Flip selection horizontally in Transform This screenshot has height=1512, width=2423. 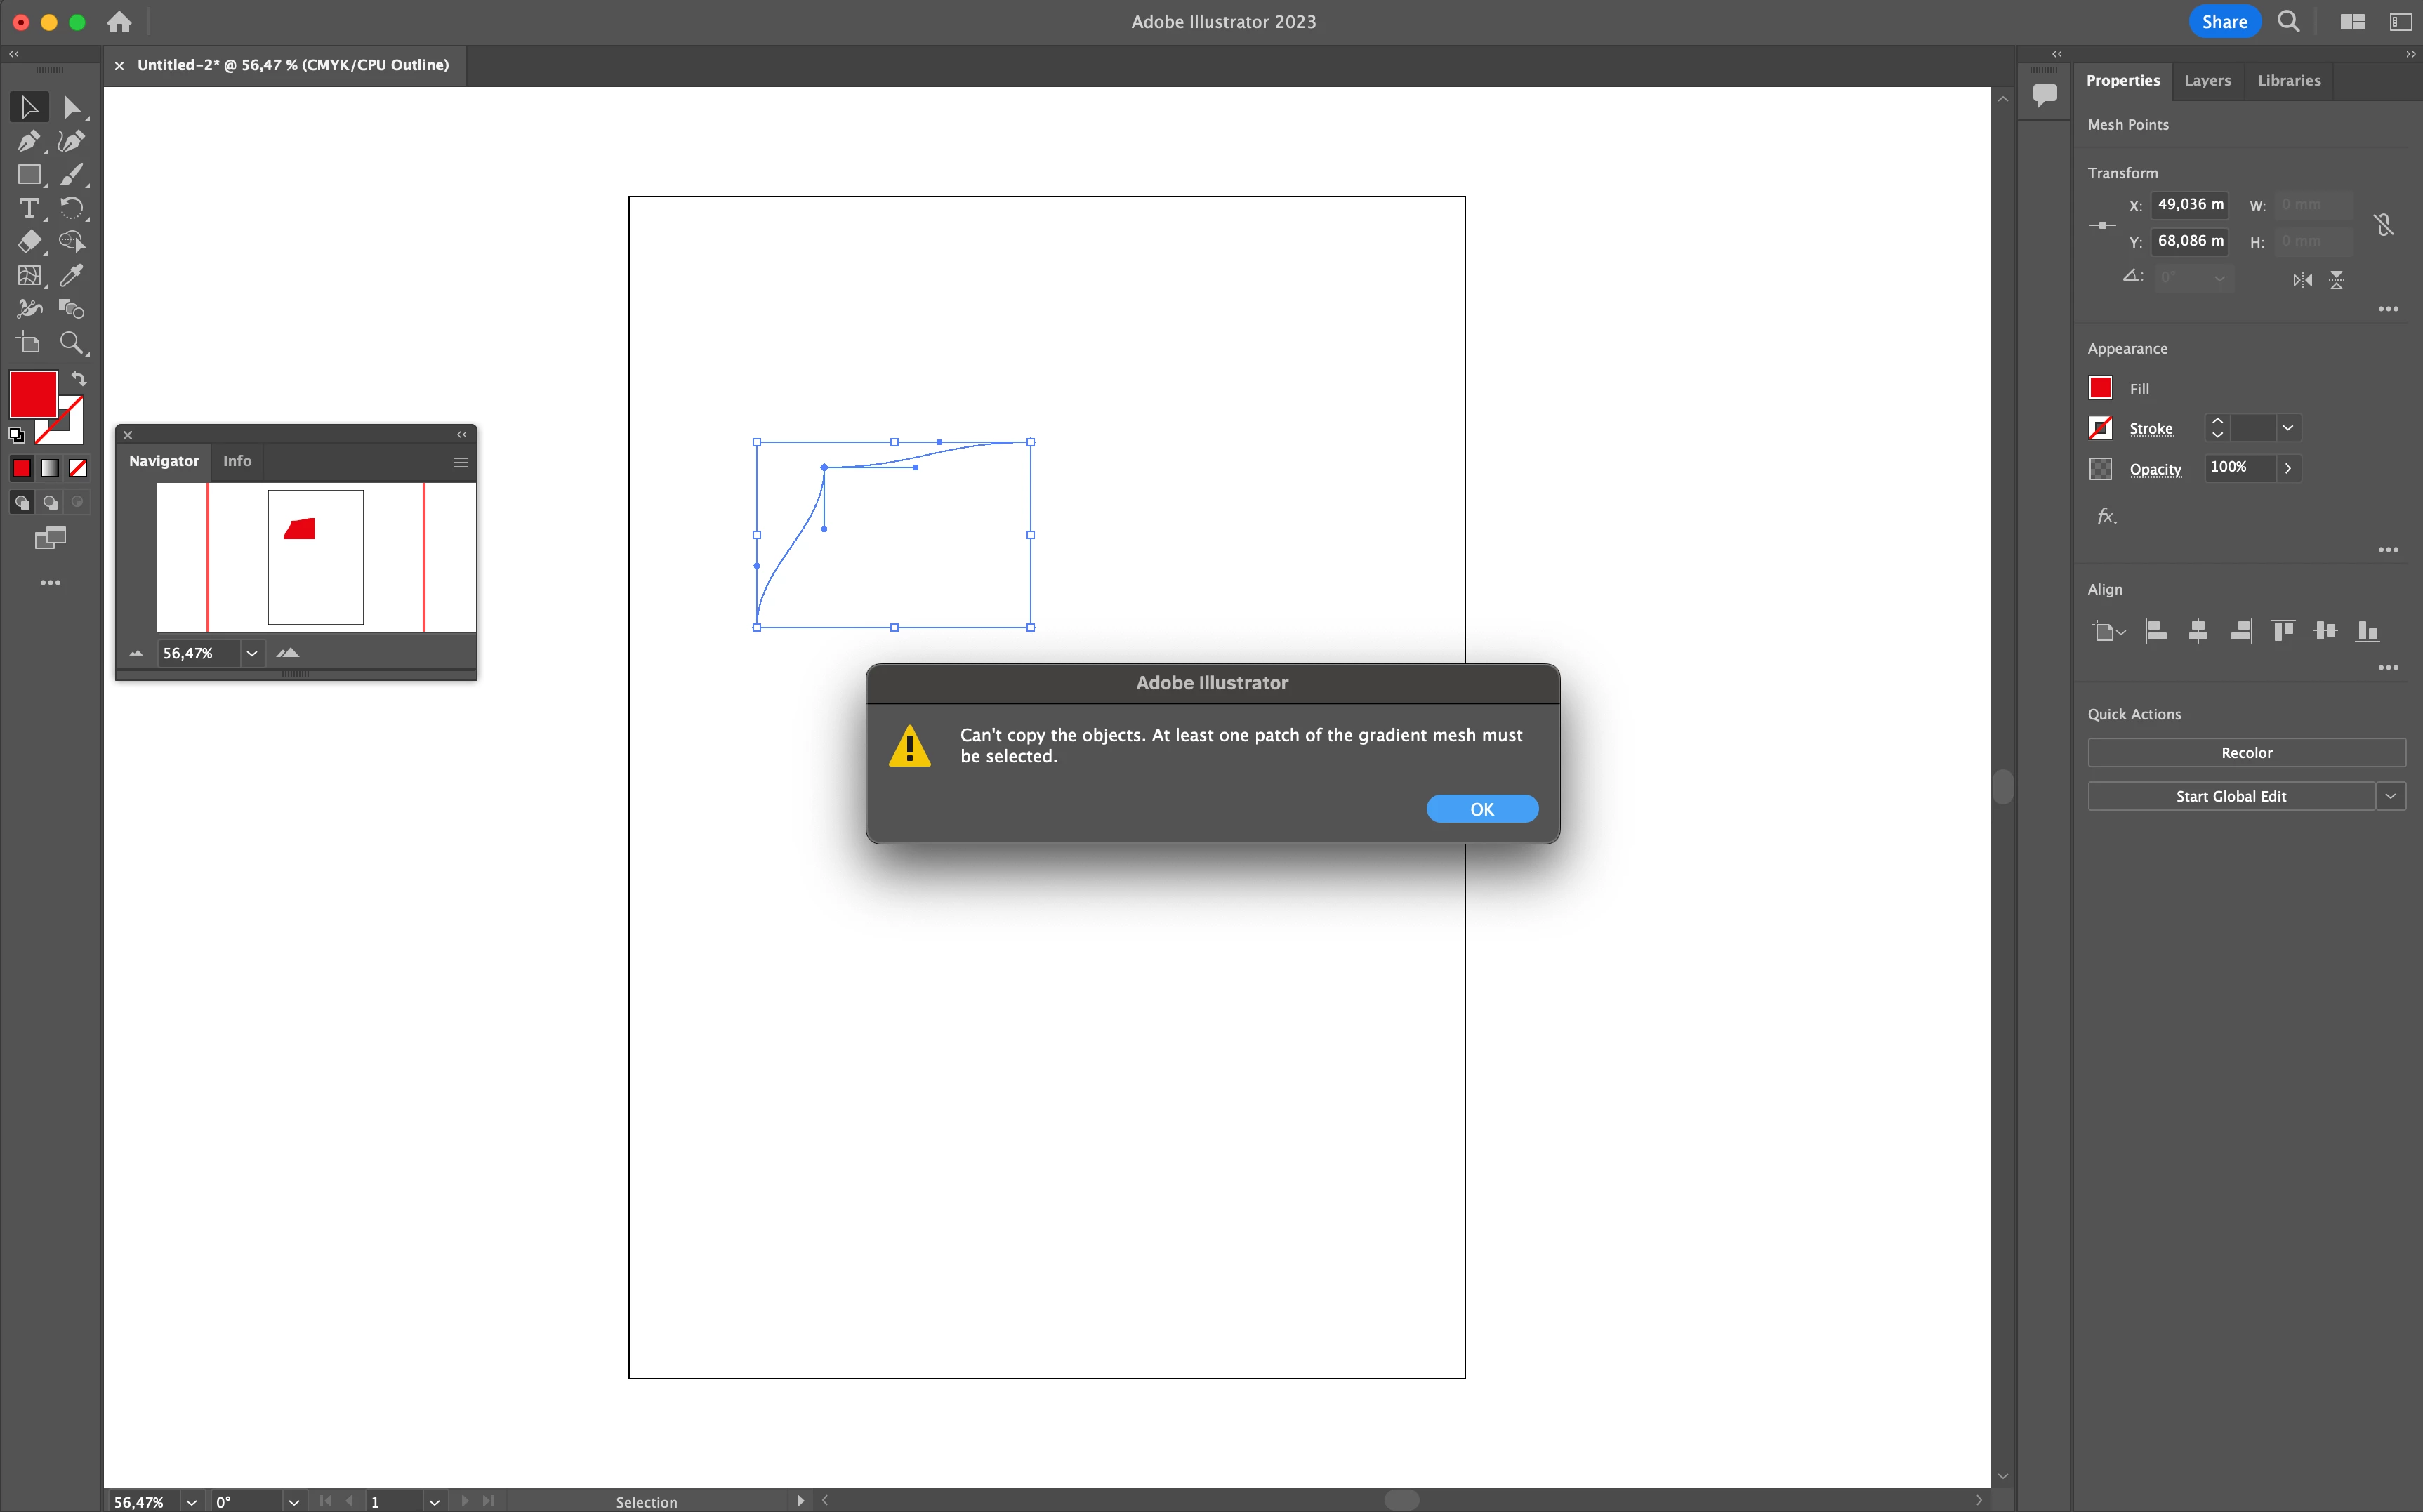tap(2302, 280)
